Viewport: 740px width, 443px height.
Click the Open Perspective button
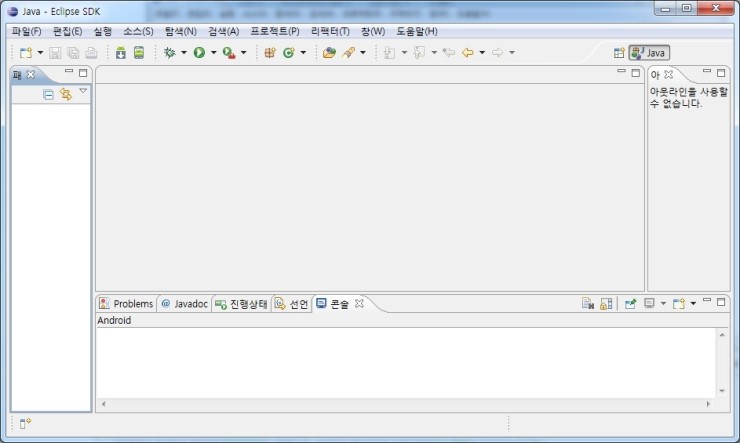tap(619, 52)
